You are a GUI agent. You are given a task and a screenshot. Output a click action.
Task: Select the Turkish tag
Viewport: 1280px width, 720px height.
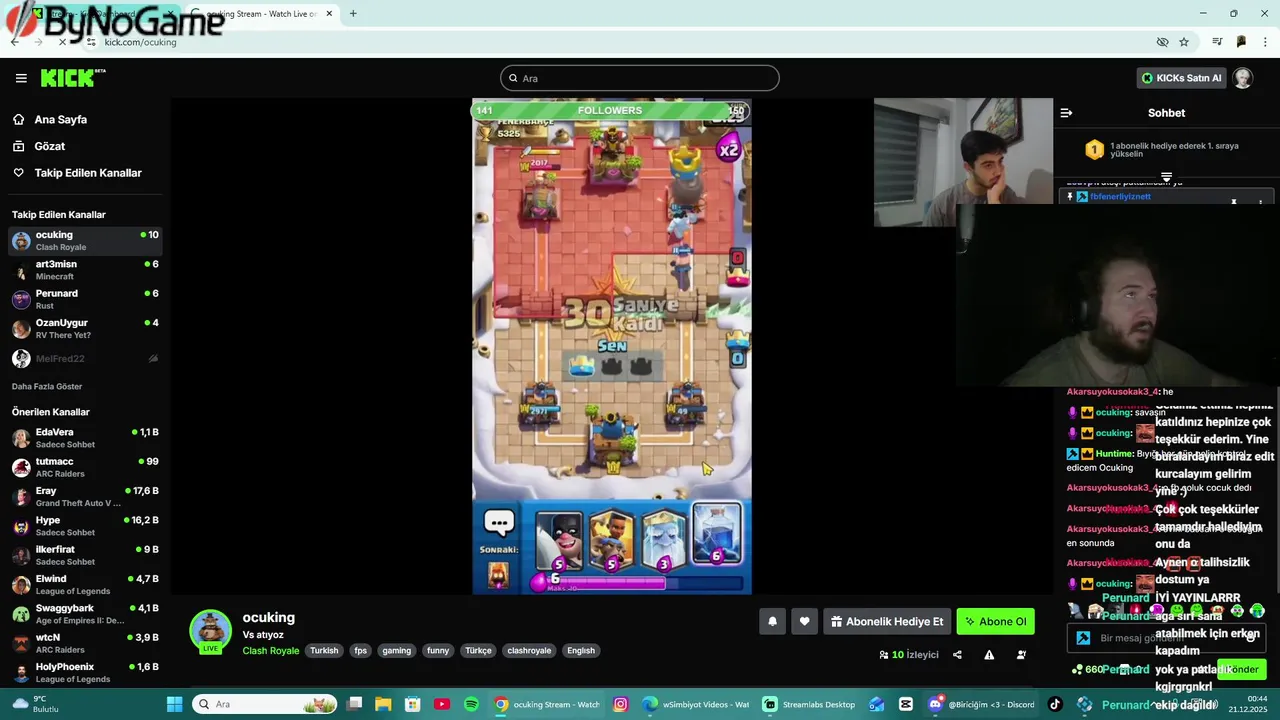pyautogui.click(x=324, y=650)
